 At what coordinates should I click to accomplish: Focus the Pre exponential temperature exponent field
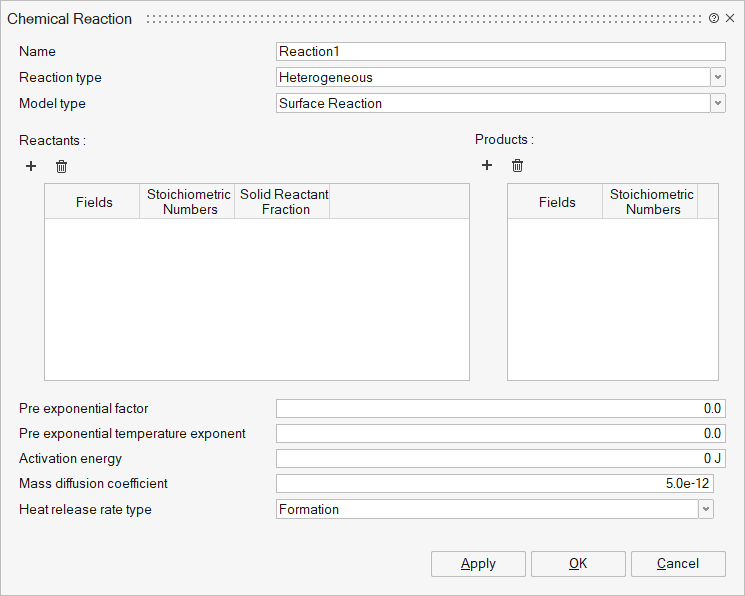500,433
